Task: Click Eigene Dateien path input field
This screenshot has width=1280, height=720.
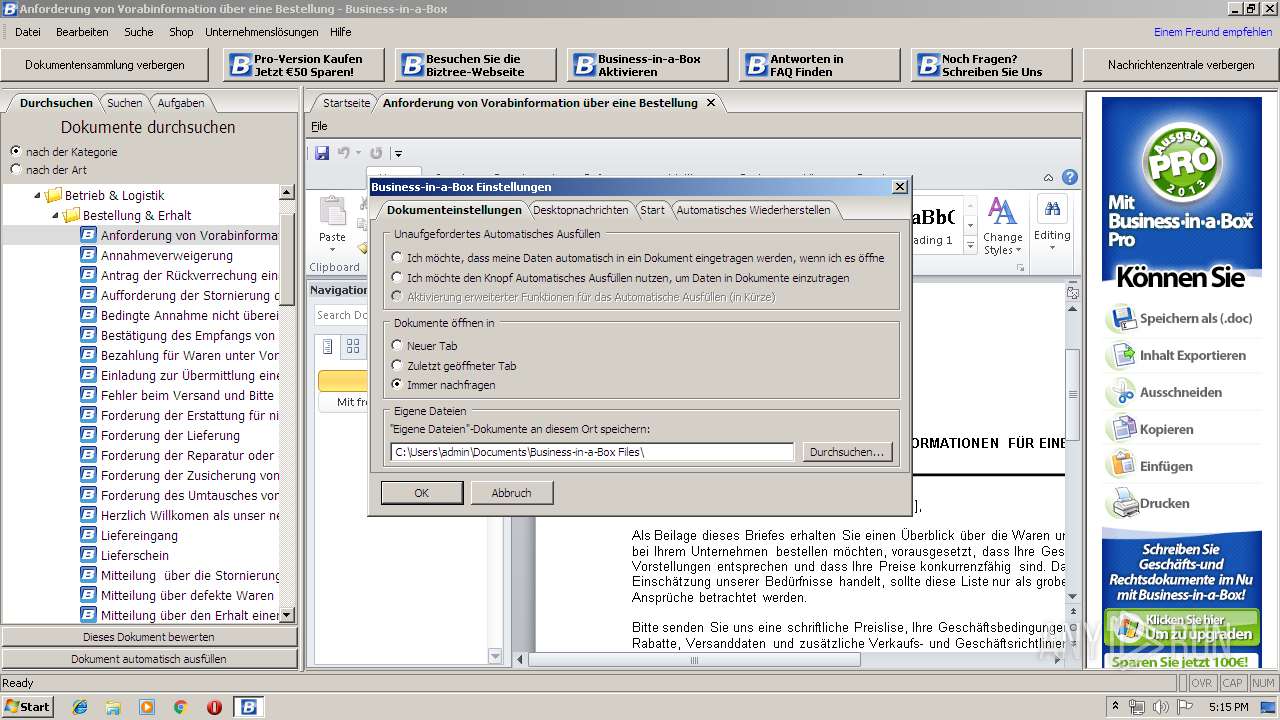Action: pos(592,452)
